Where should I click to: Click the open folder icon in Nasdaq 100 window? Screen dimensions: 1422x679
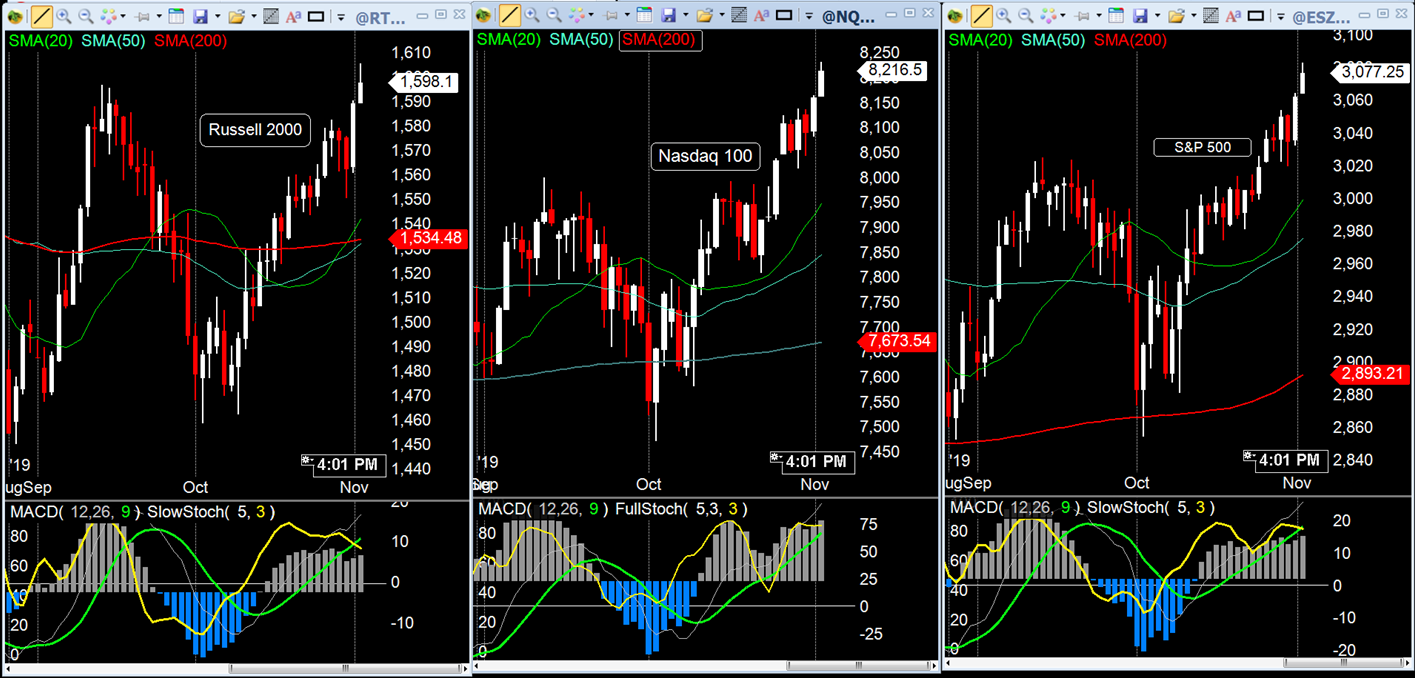click(705, 15)
